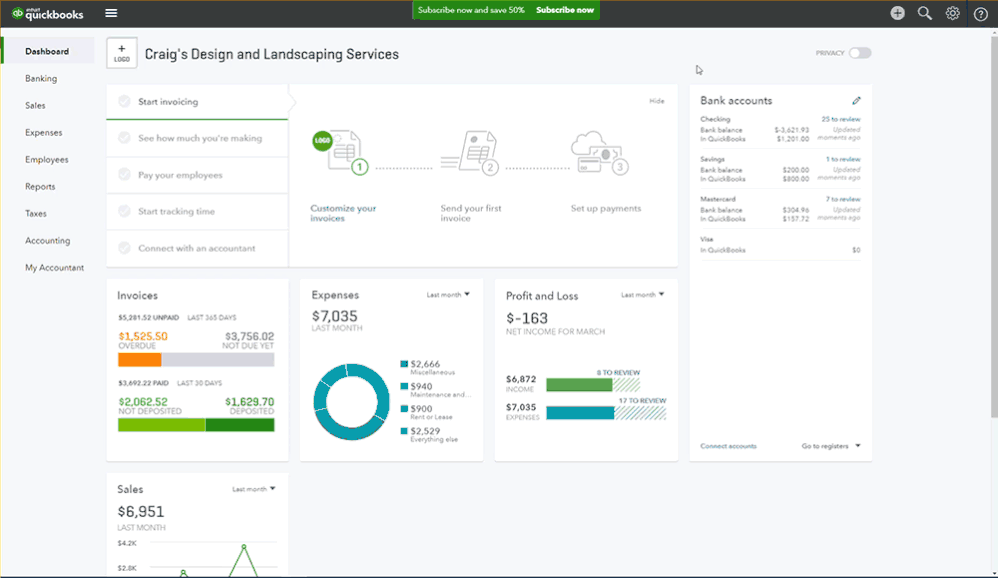
Task: Click Start tracking time check circle
Action: click(x=124, y=211)
